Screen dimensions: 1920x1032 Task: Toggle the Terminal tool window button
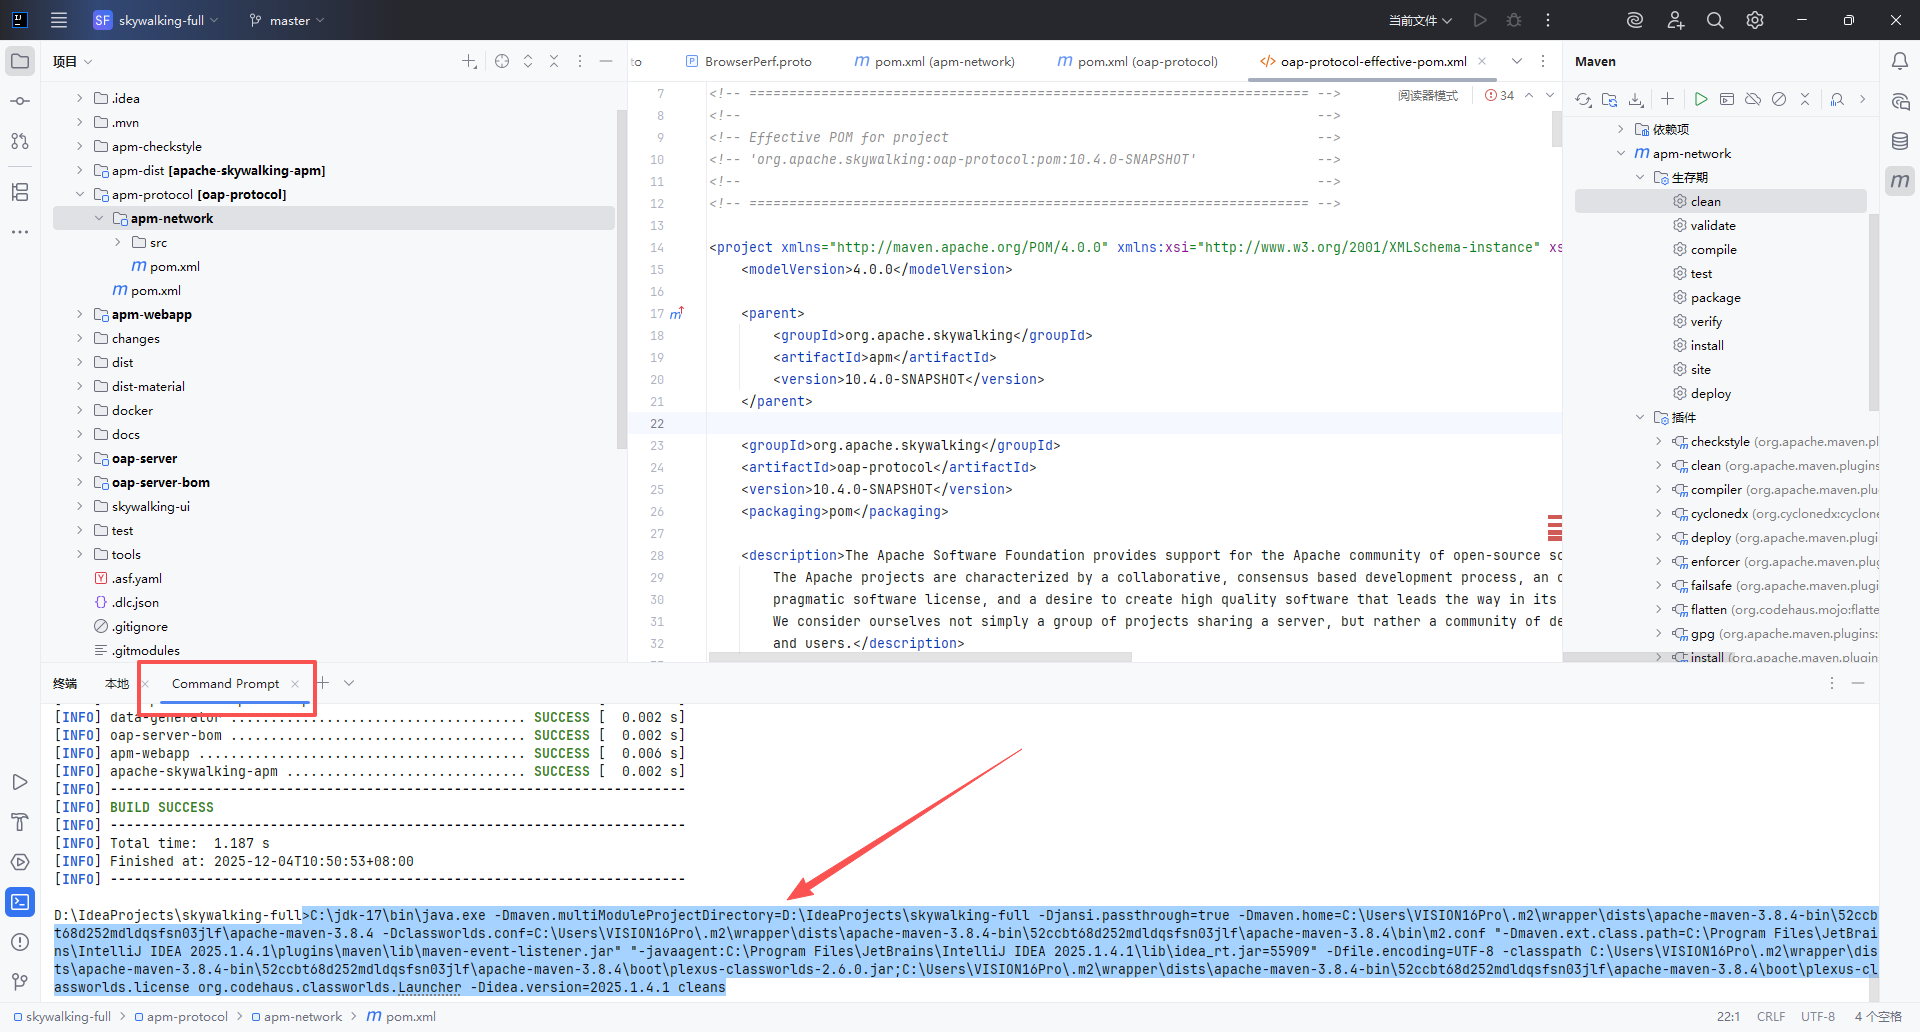[x=20, y=902]
